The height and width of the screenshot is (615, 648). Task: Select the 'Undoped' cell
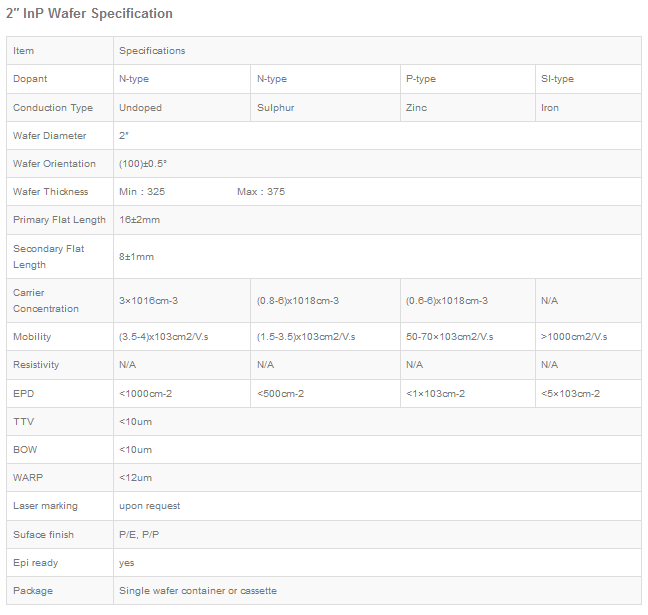tap(140, 108)
